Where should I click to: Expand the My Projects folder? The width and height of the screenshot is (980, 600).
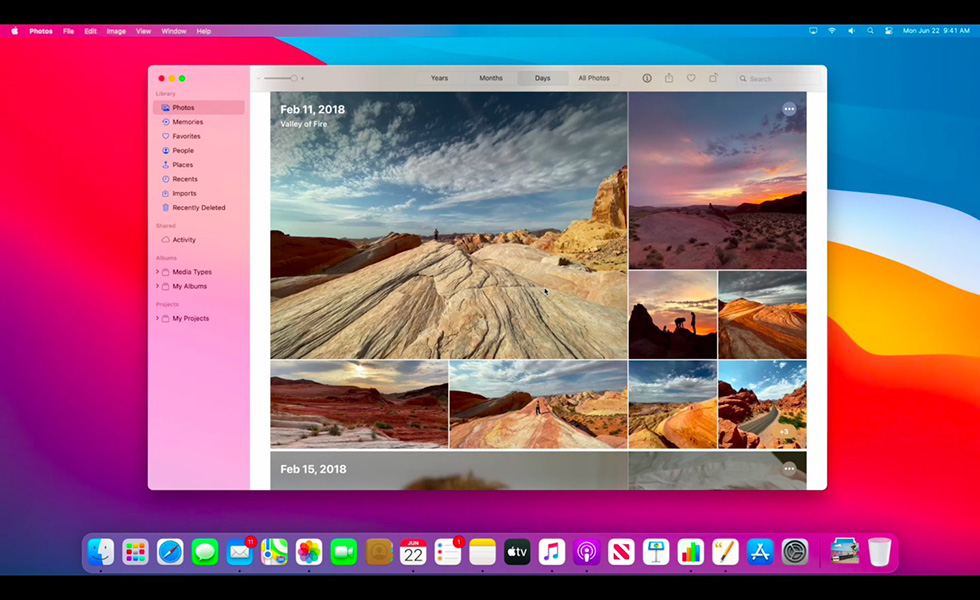tap(157, 318)
